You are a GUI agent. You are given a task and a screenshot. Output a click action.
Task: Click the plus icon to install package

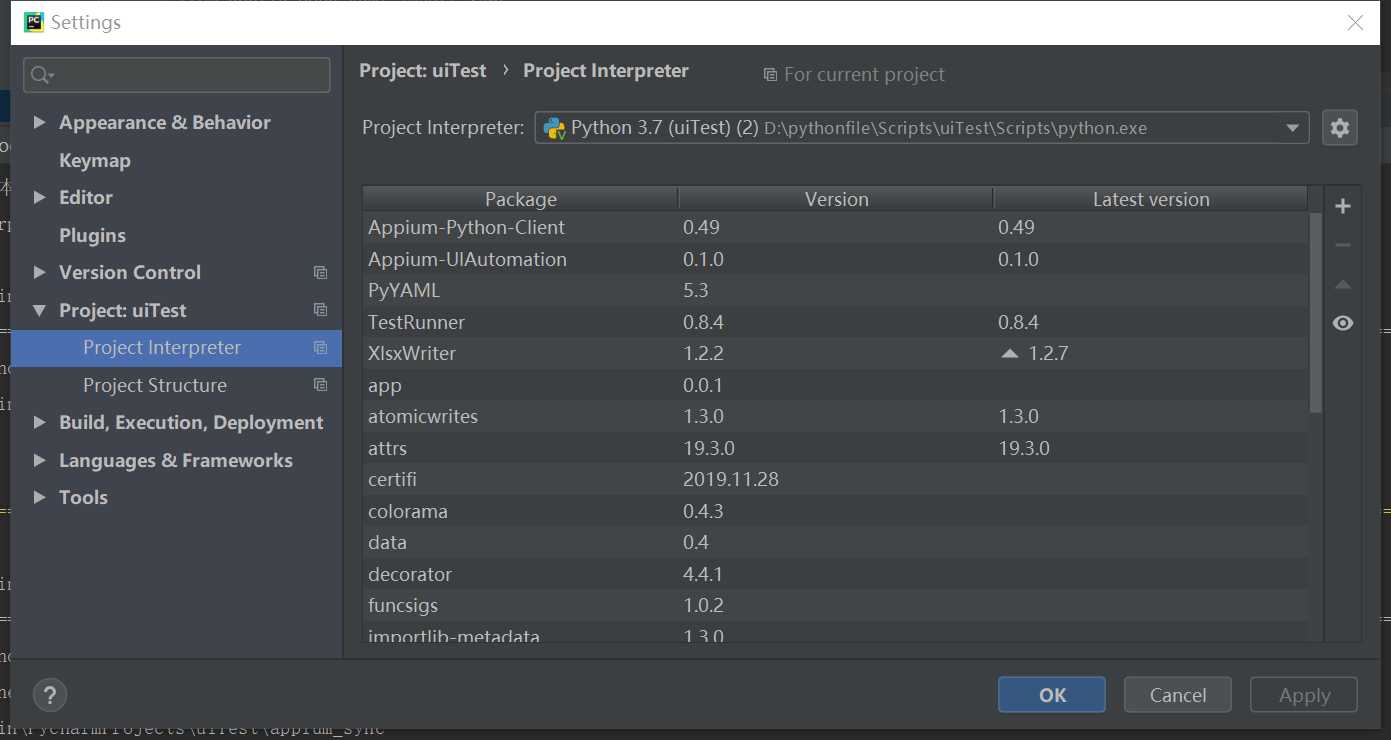click(1343, 206)
